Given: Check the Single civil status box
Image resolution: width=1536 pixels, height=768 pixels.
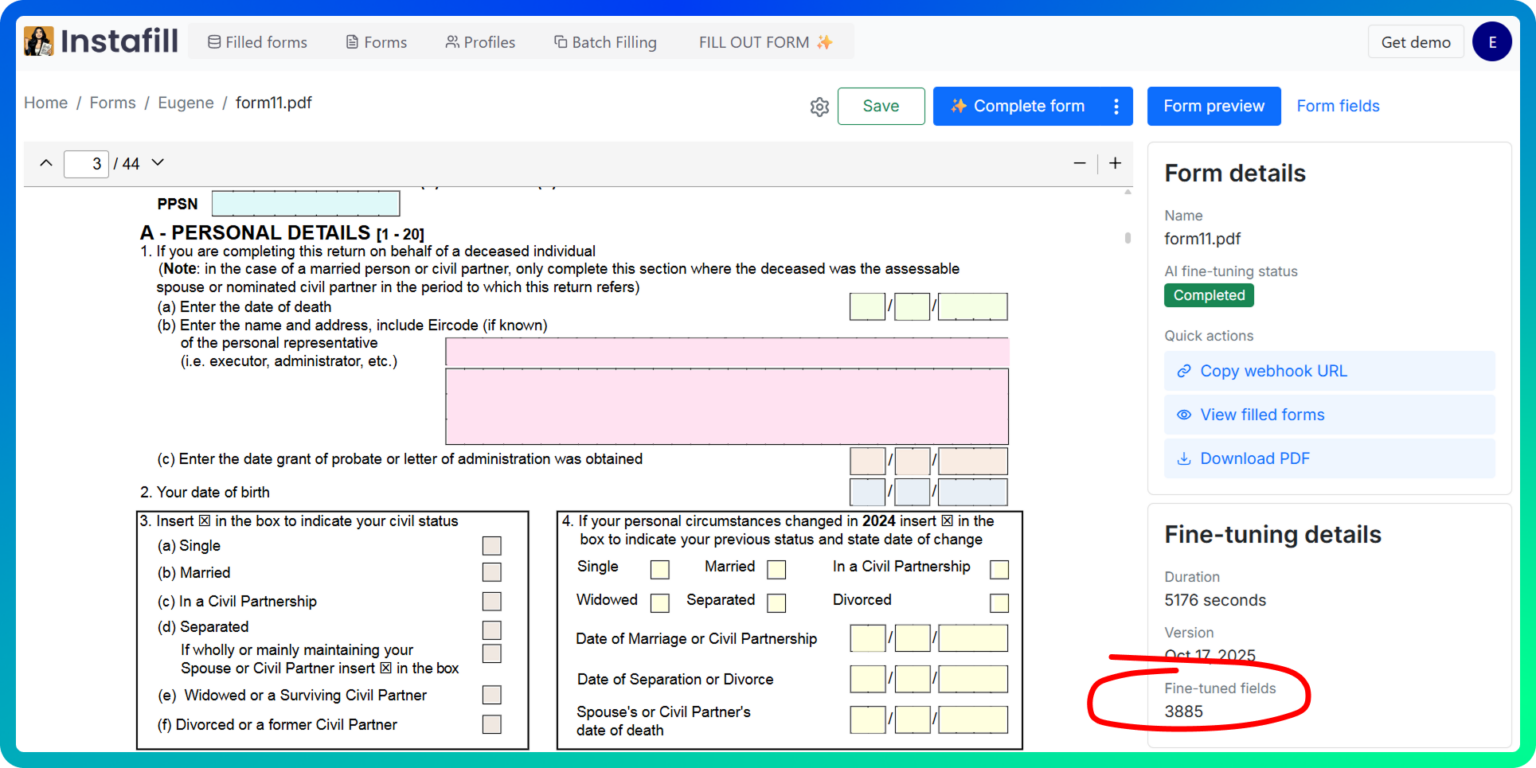Looking at the screenshot, I should 491,545.
